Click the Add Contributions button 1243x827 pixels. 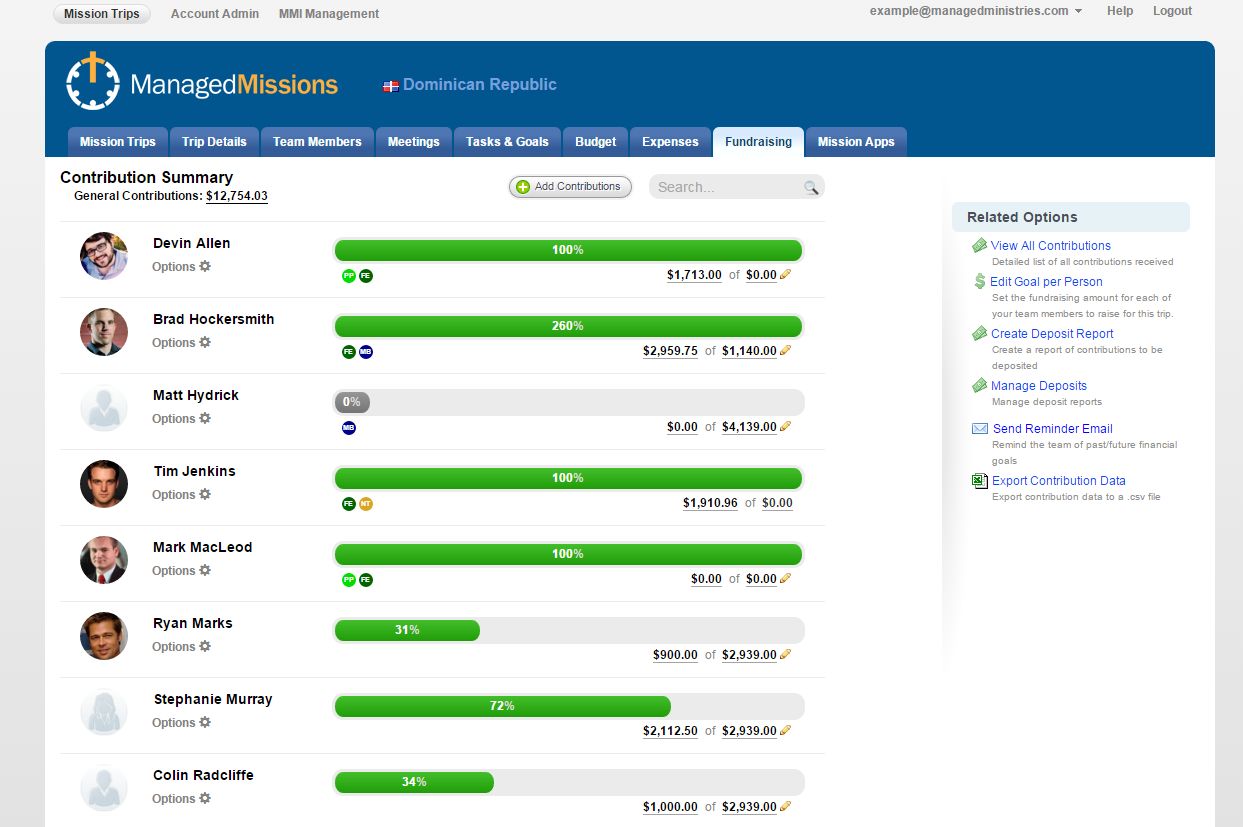coord(570,187)
